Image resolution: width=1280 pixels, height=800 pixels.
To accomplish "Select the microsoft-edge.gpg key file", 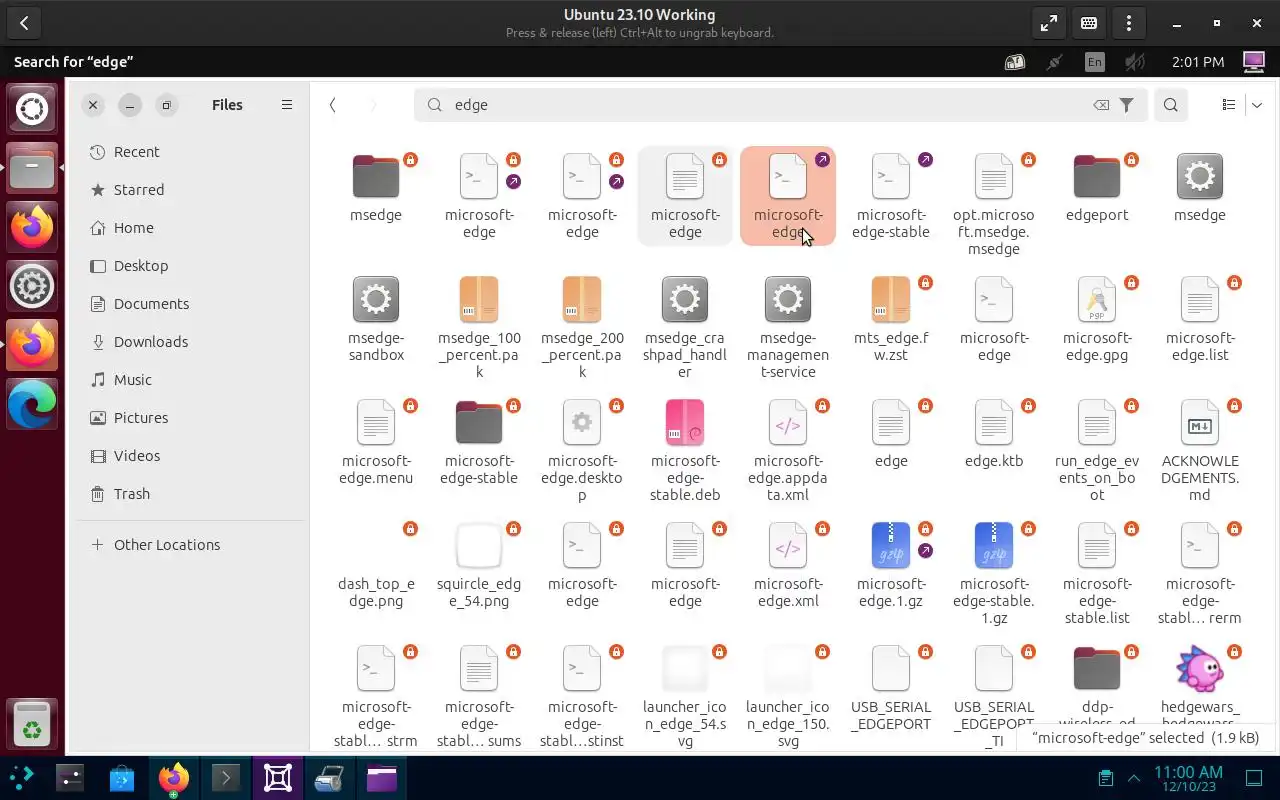I will (1097, 300).
